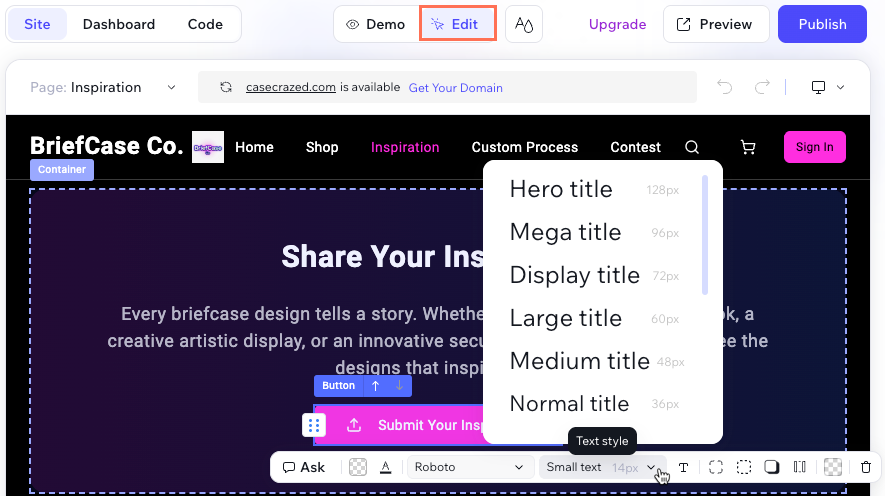
Task: Open the Code tab
Action: [x=205, y=24]
